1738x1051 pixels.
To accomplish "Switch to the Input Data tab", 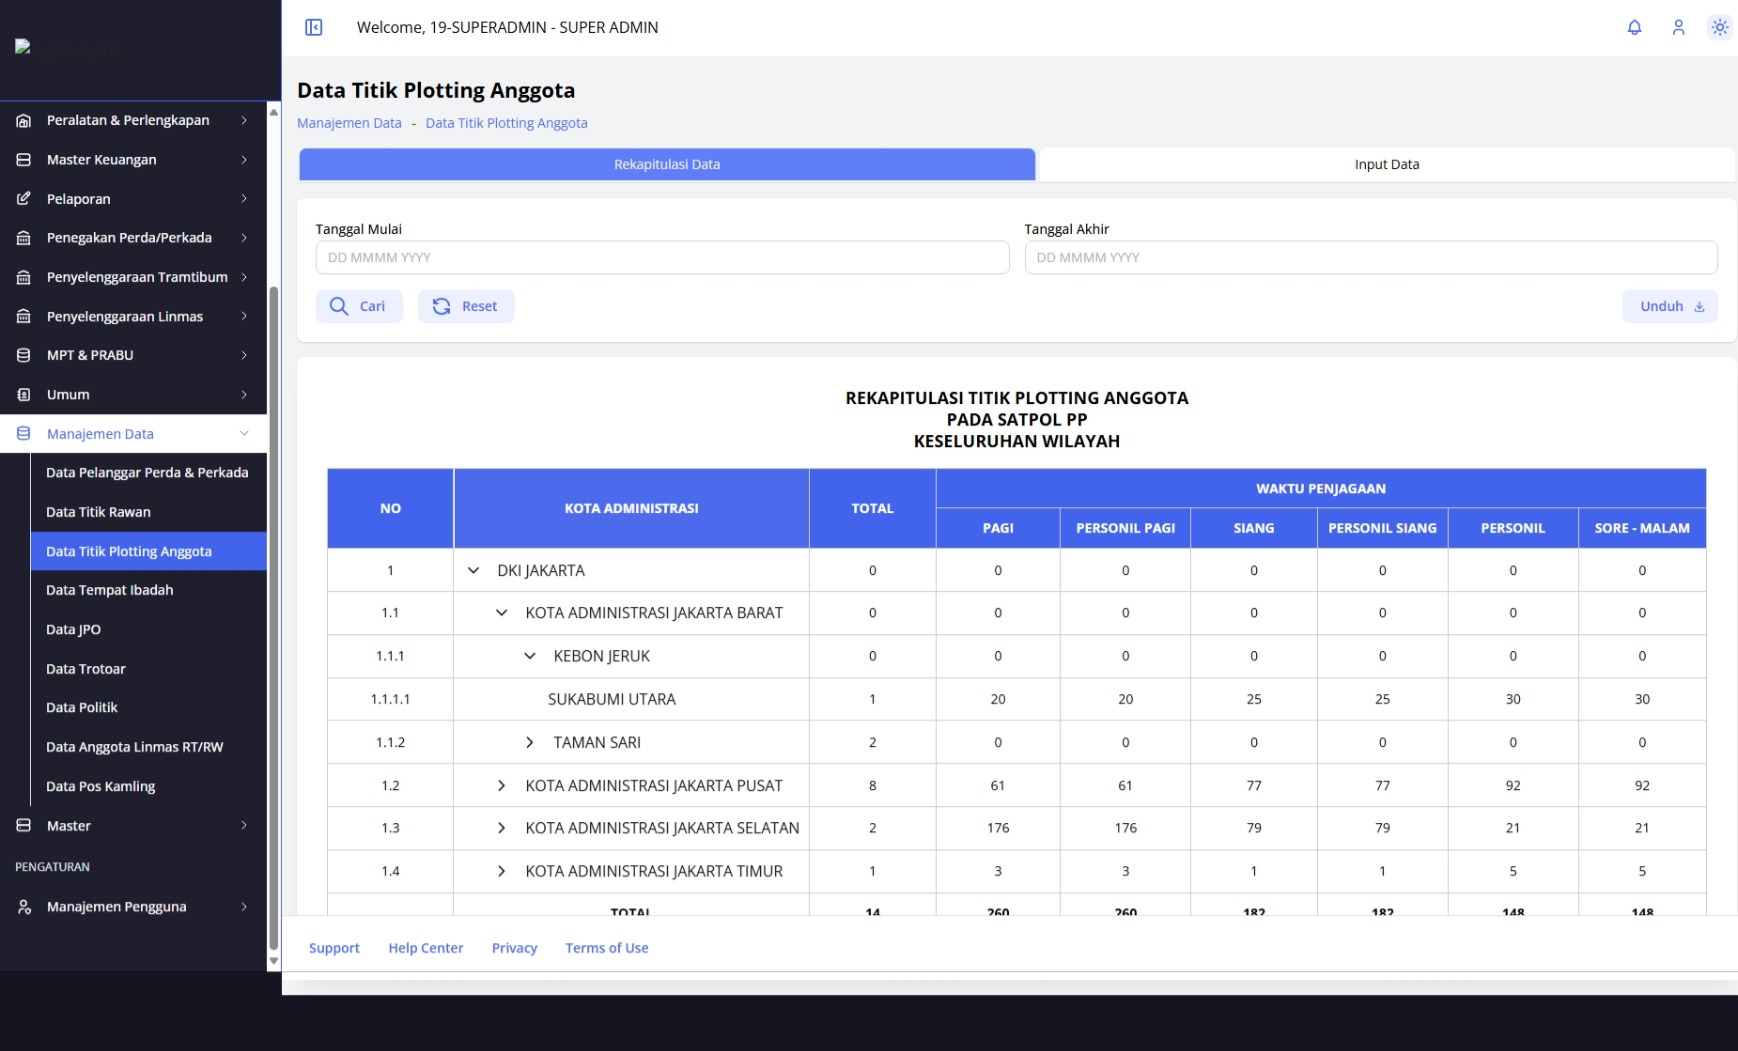I will 1387,164.
